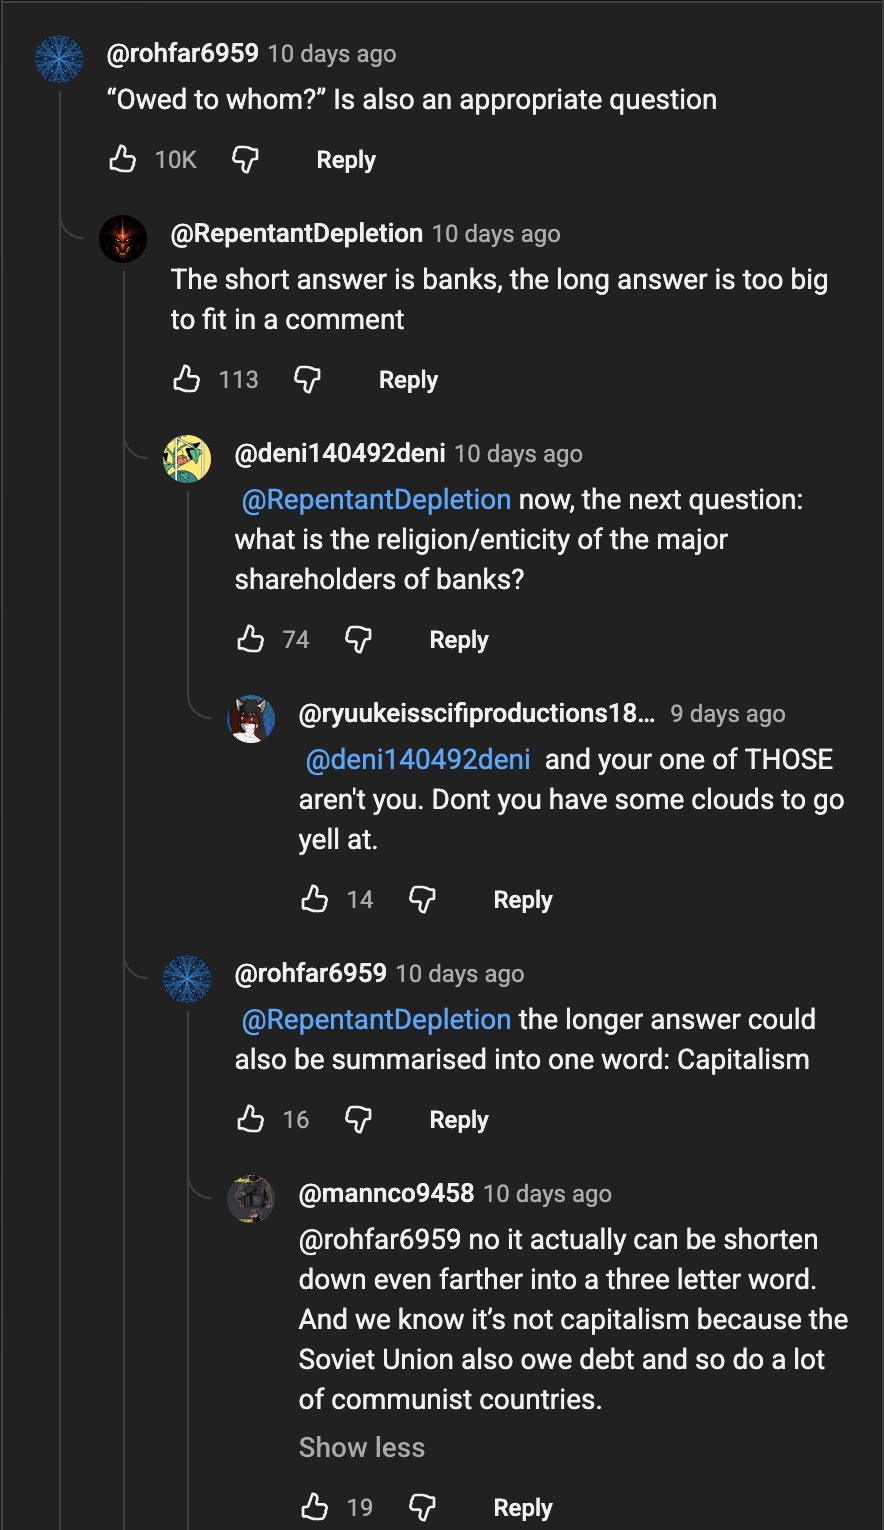884x1530 pixels.
Task: Reply to mannco9458's comment
Action: (x=522, y=1508)
